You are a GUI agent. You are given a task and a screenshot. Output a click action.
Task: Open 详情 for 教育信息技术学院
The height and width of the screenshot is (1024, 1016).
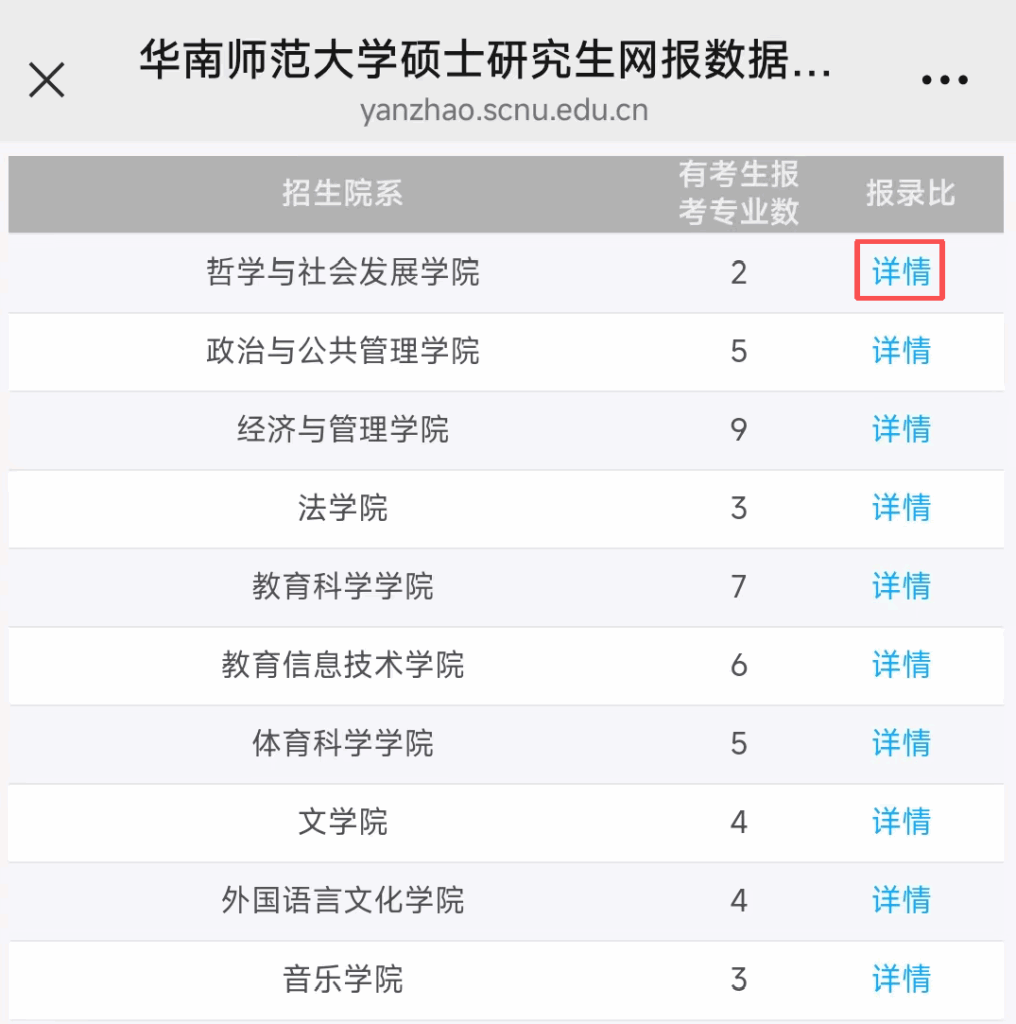pyautogui.click(x=901, y=664)
